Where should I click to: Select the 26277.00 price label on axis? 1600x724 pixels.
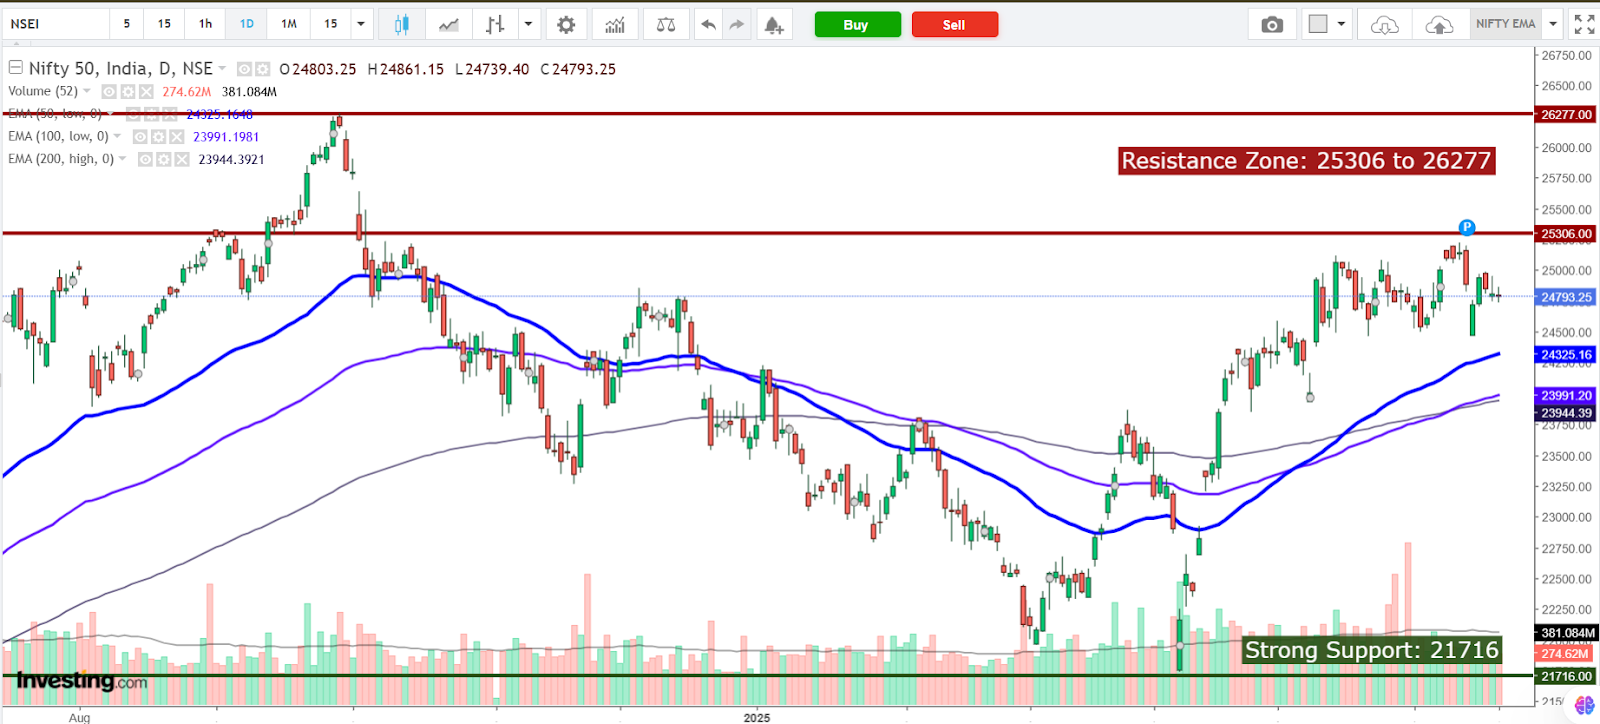click(1566, 115)
